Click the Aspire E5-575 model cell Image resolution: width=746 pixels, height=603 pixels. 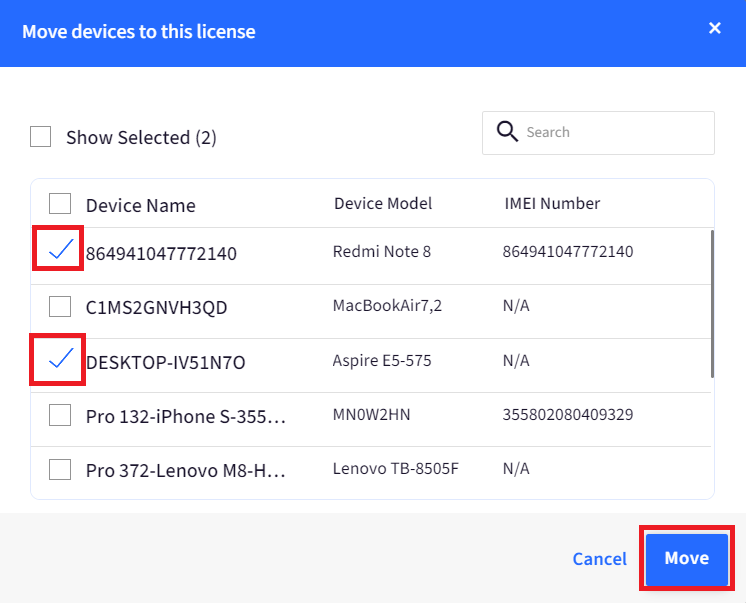point(382,360)
